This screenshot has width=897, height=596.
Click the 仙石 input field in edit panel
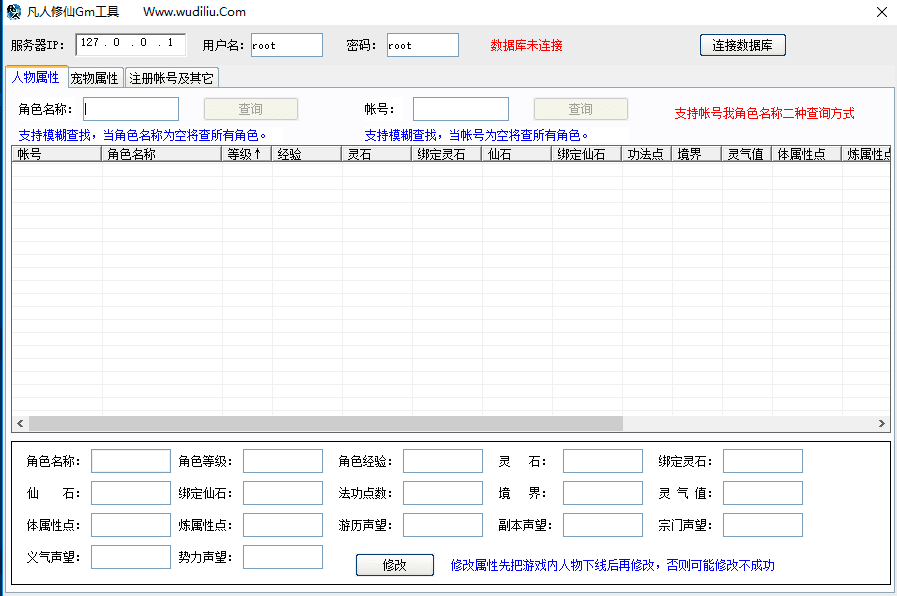tap(131, 493)
